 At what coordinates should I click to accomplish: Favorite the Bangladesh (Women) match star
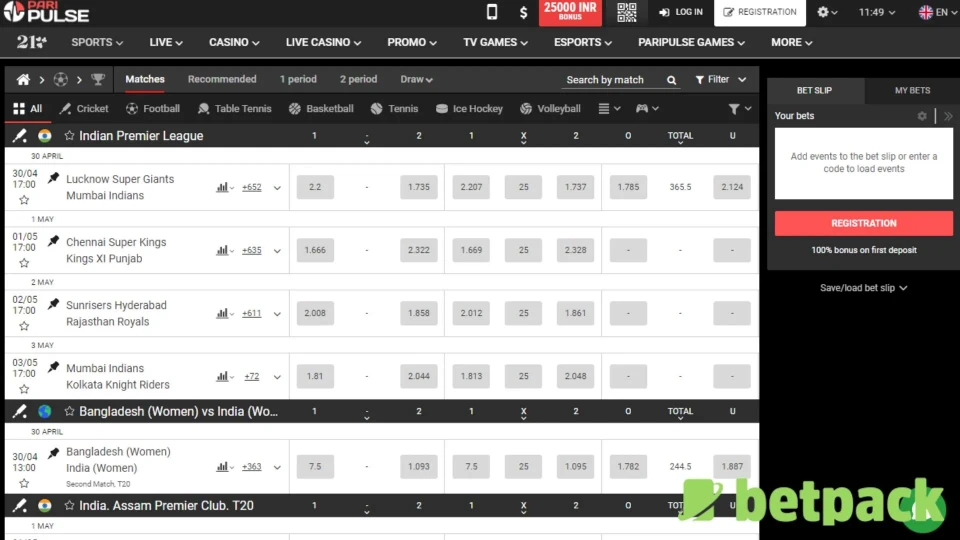click(x=24, y=483)
